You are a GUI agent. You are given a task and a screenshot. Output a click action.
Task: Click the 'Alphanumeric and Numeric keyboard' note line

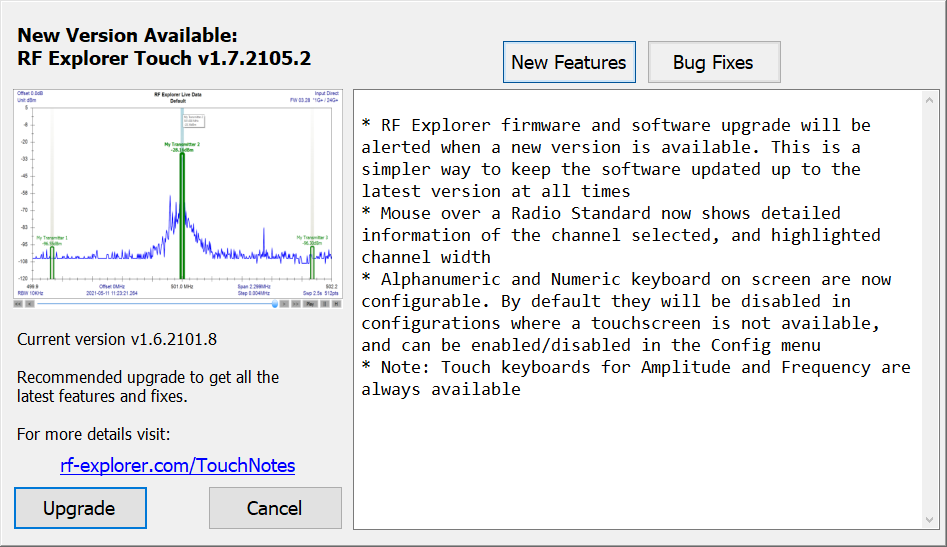[x=626, y=279]
